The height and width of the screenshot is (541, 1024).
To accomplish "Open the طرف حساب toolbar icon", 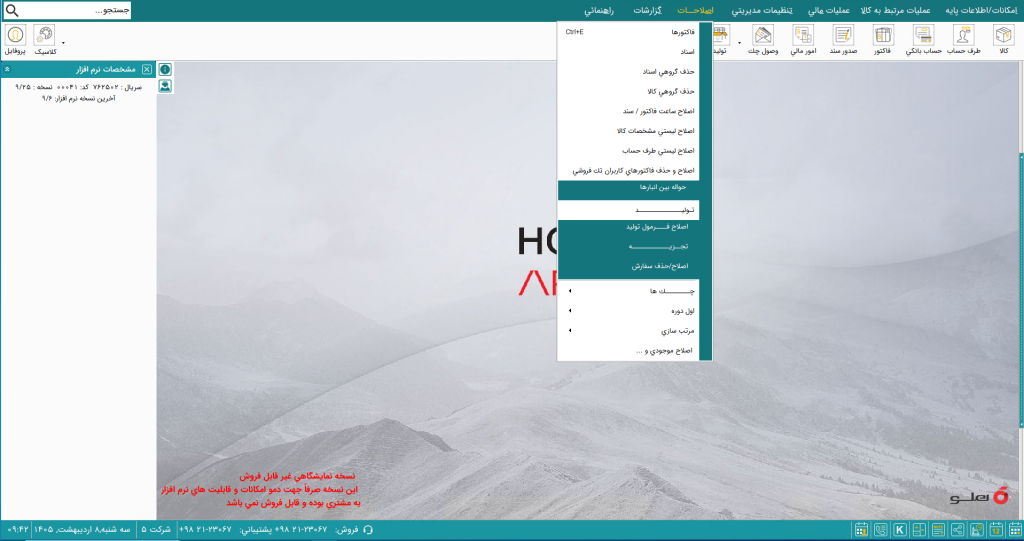I will pyautogui.click(x=964, y=41).
